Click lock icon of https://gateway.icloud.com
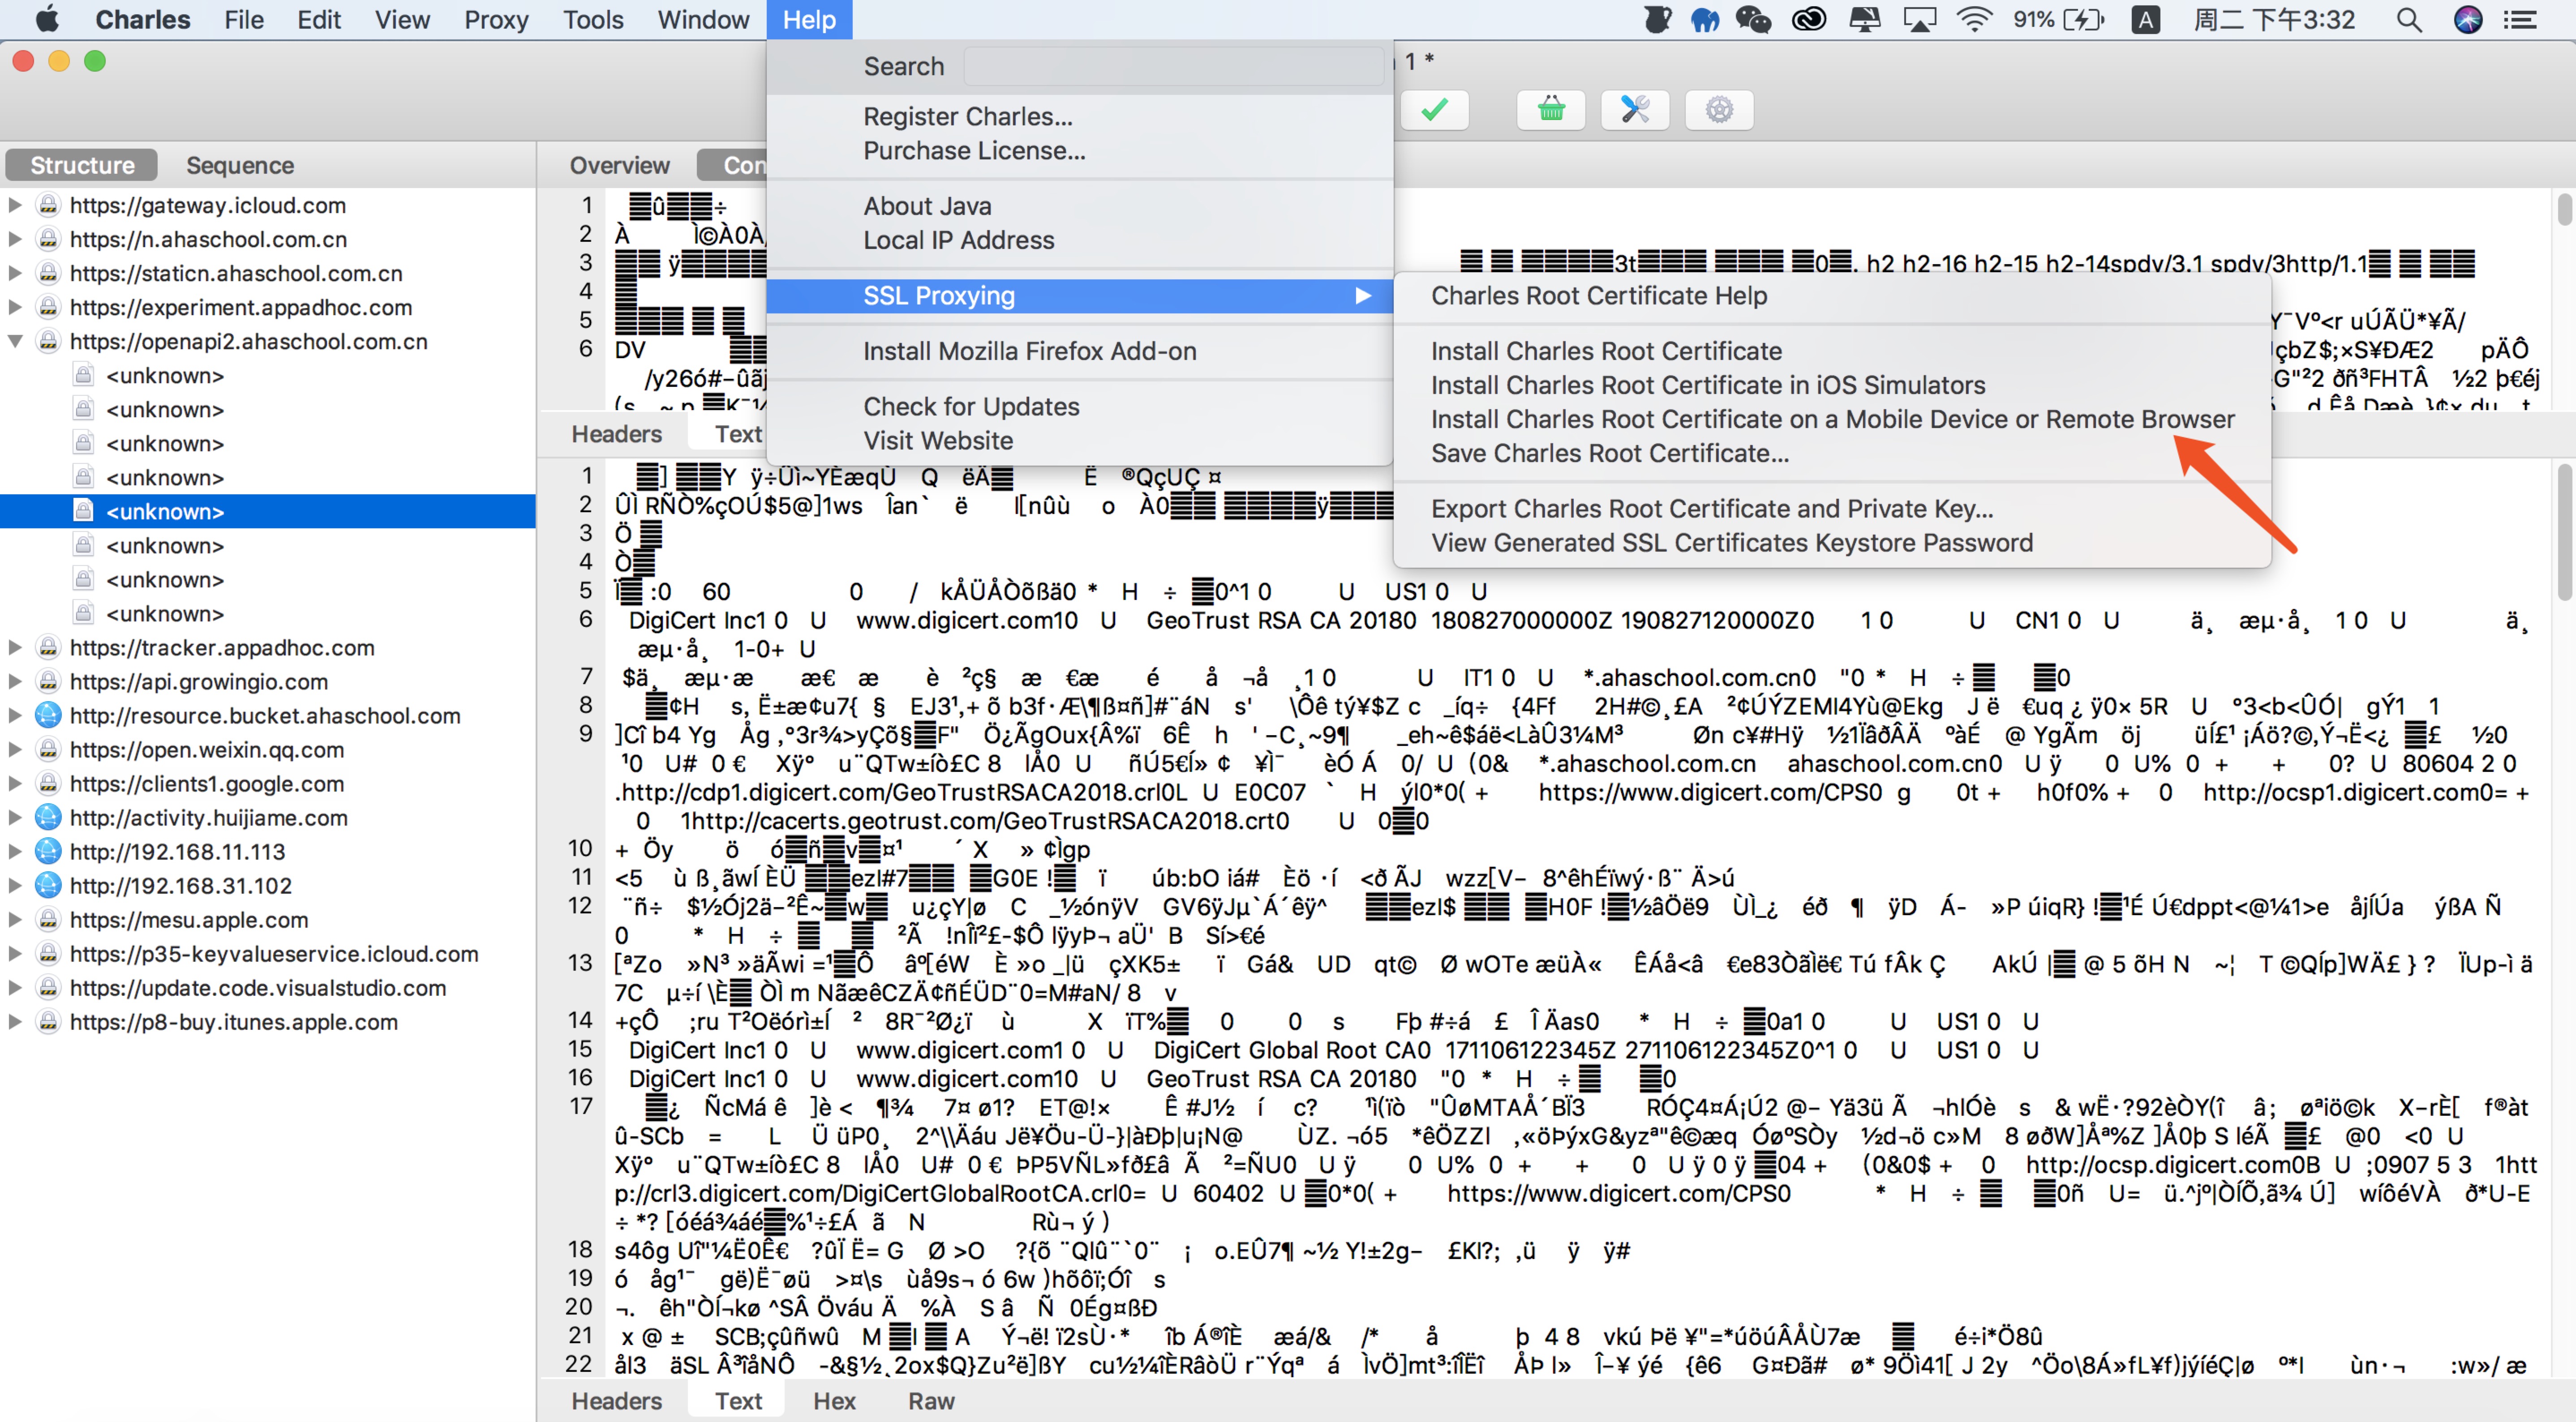The width and height of the screenshot is (2576, 1422). 48,205
